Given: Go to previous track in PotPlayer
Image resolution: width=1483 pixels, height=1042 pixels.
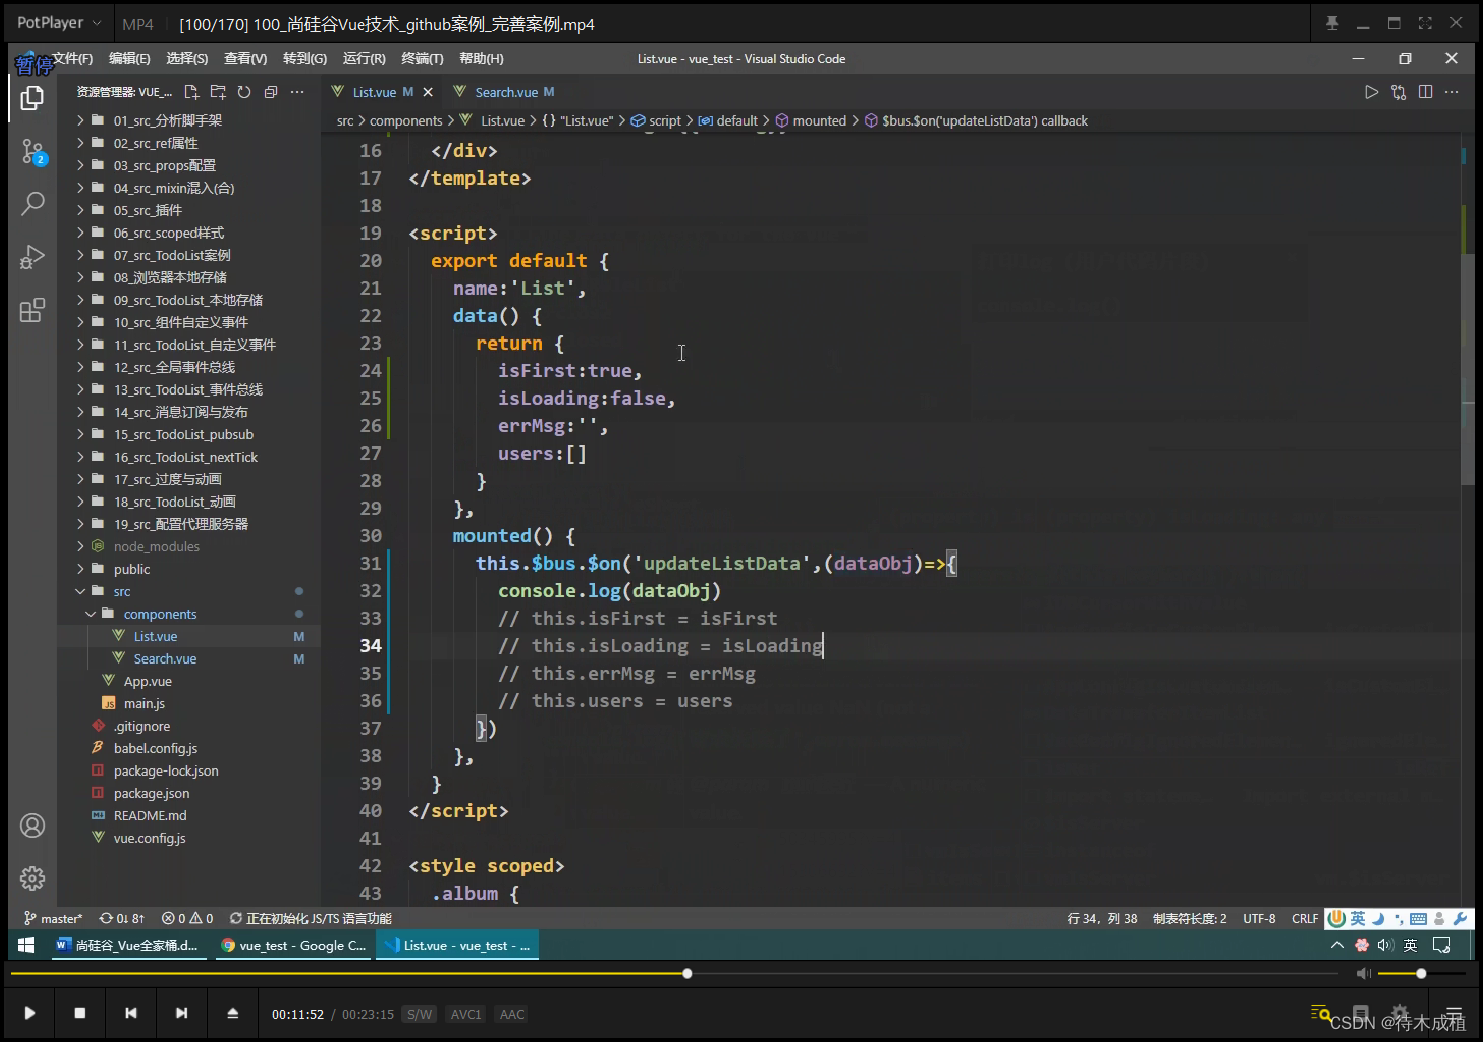Looking at the screenshot, I should coord(131,1013).
